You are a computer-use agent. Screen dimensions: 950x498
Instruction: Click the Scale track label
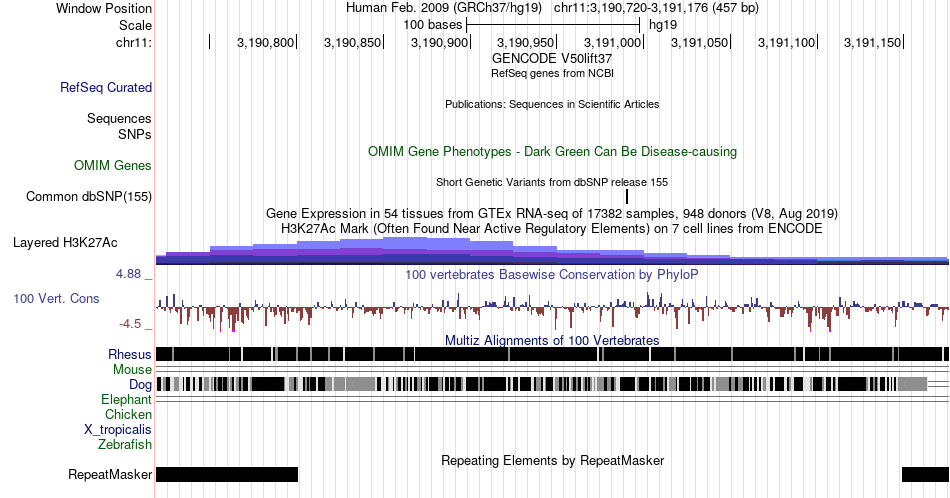pyautogui.click(x=135, y=25)
